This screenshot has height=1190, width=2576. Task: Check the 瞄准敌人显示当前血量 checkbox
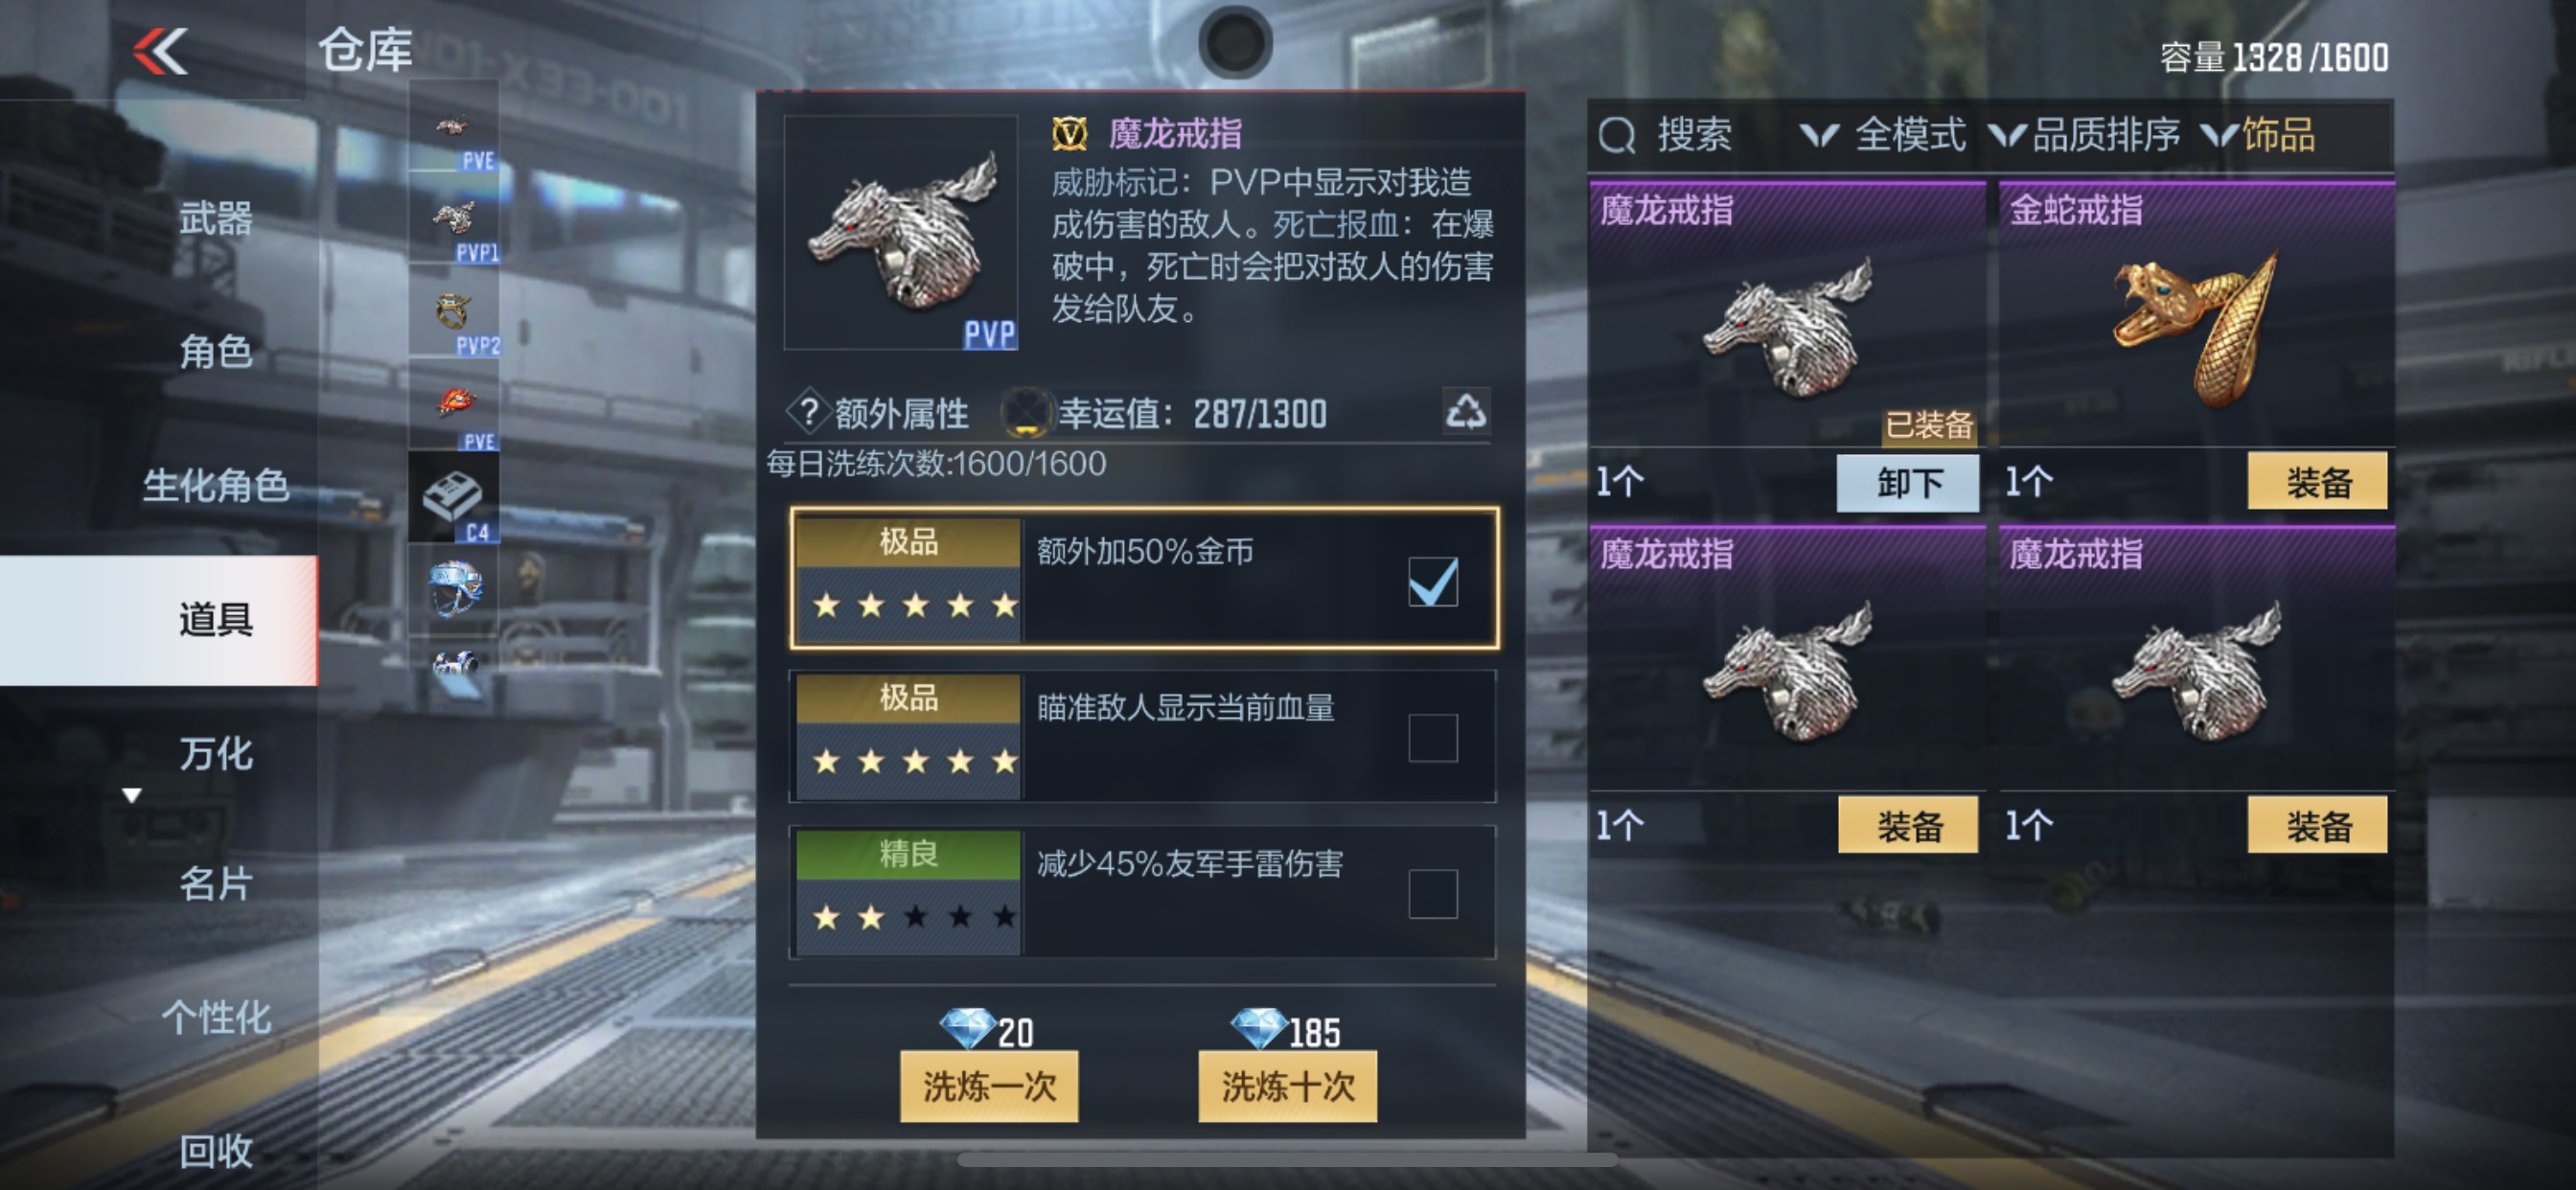coord(1432,737)
